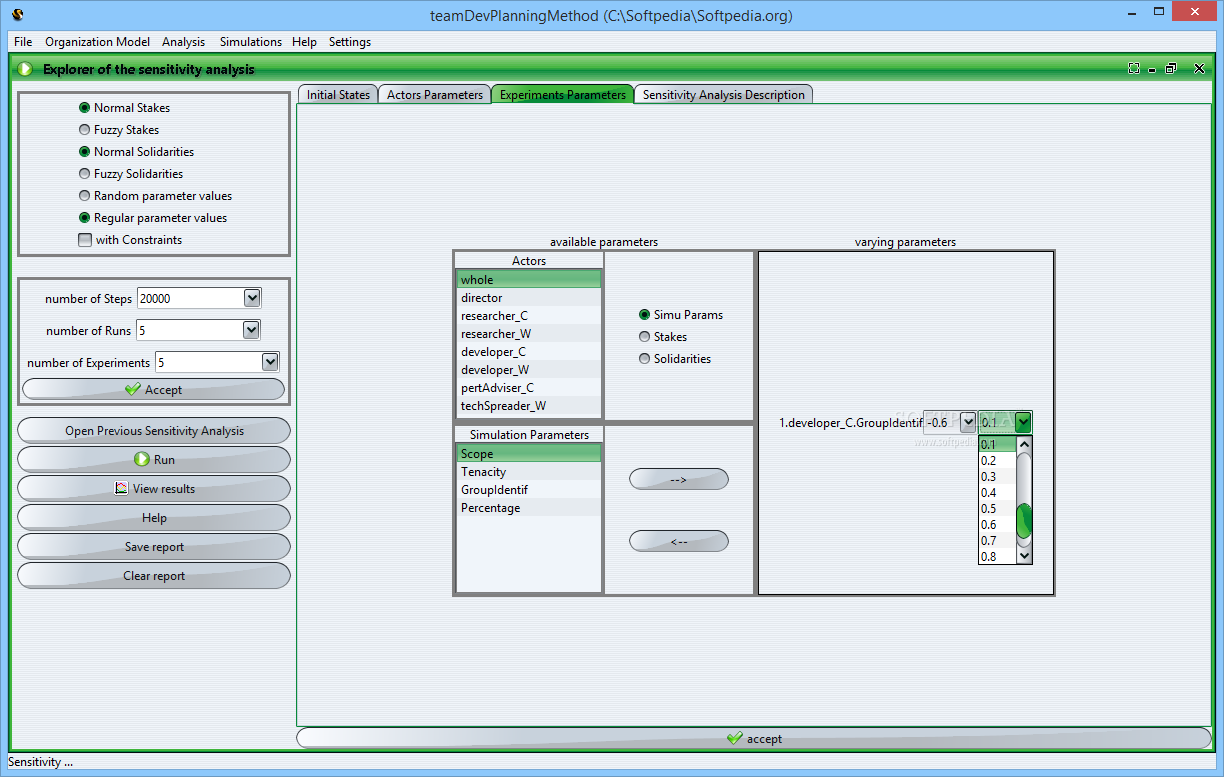Click the <-- remove parameter button

[x=679, y=542]
